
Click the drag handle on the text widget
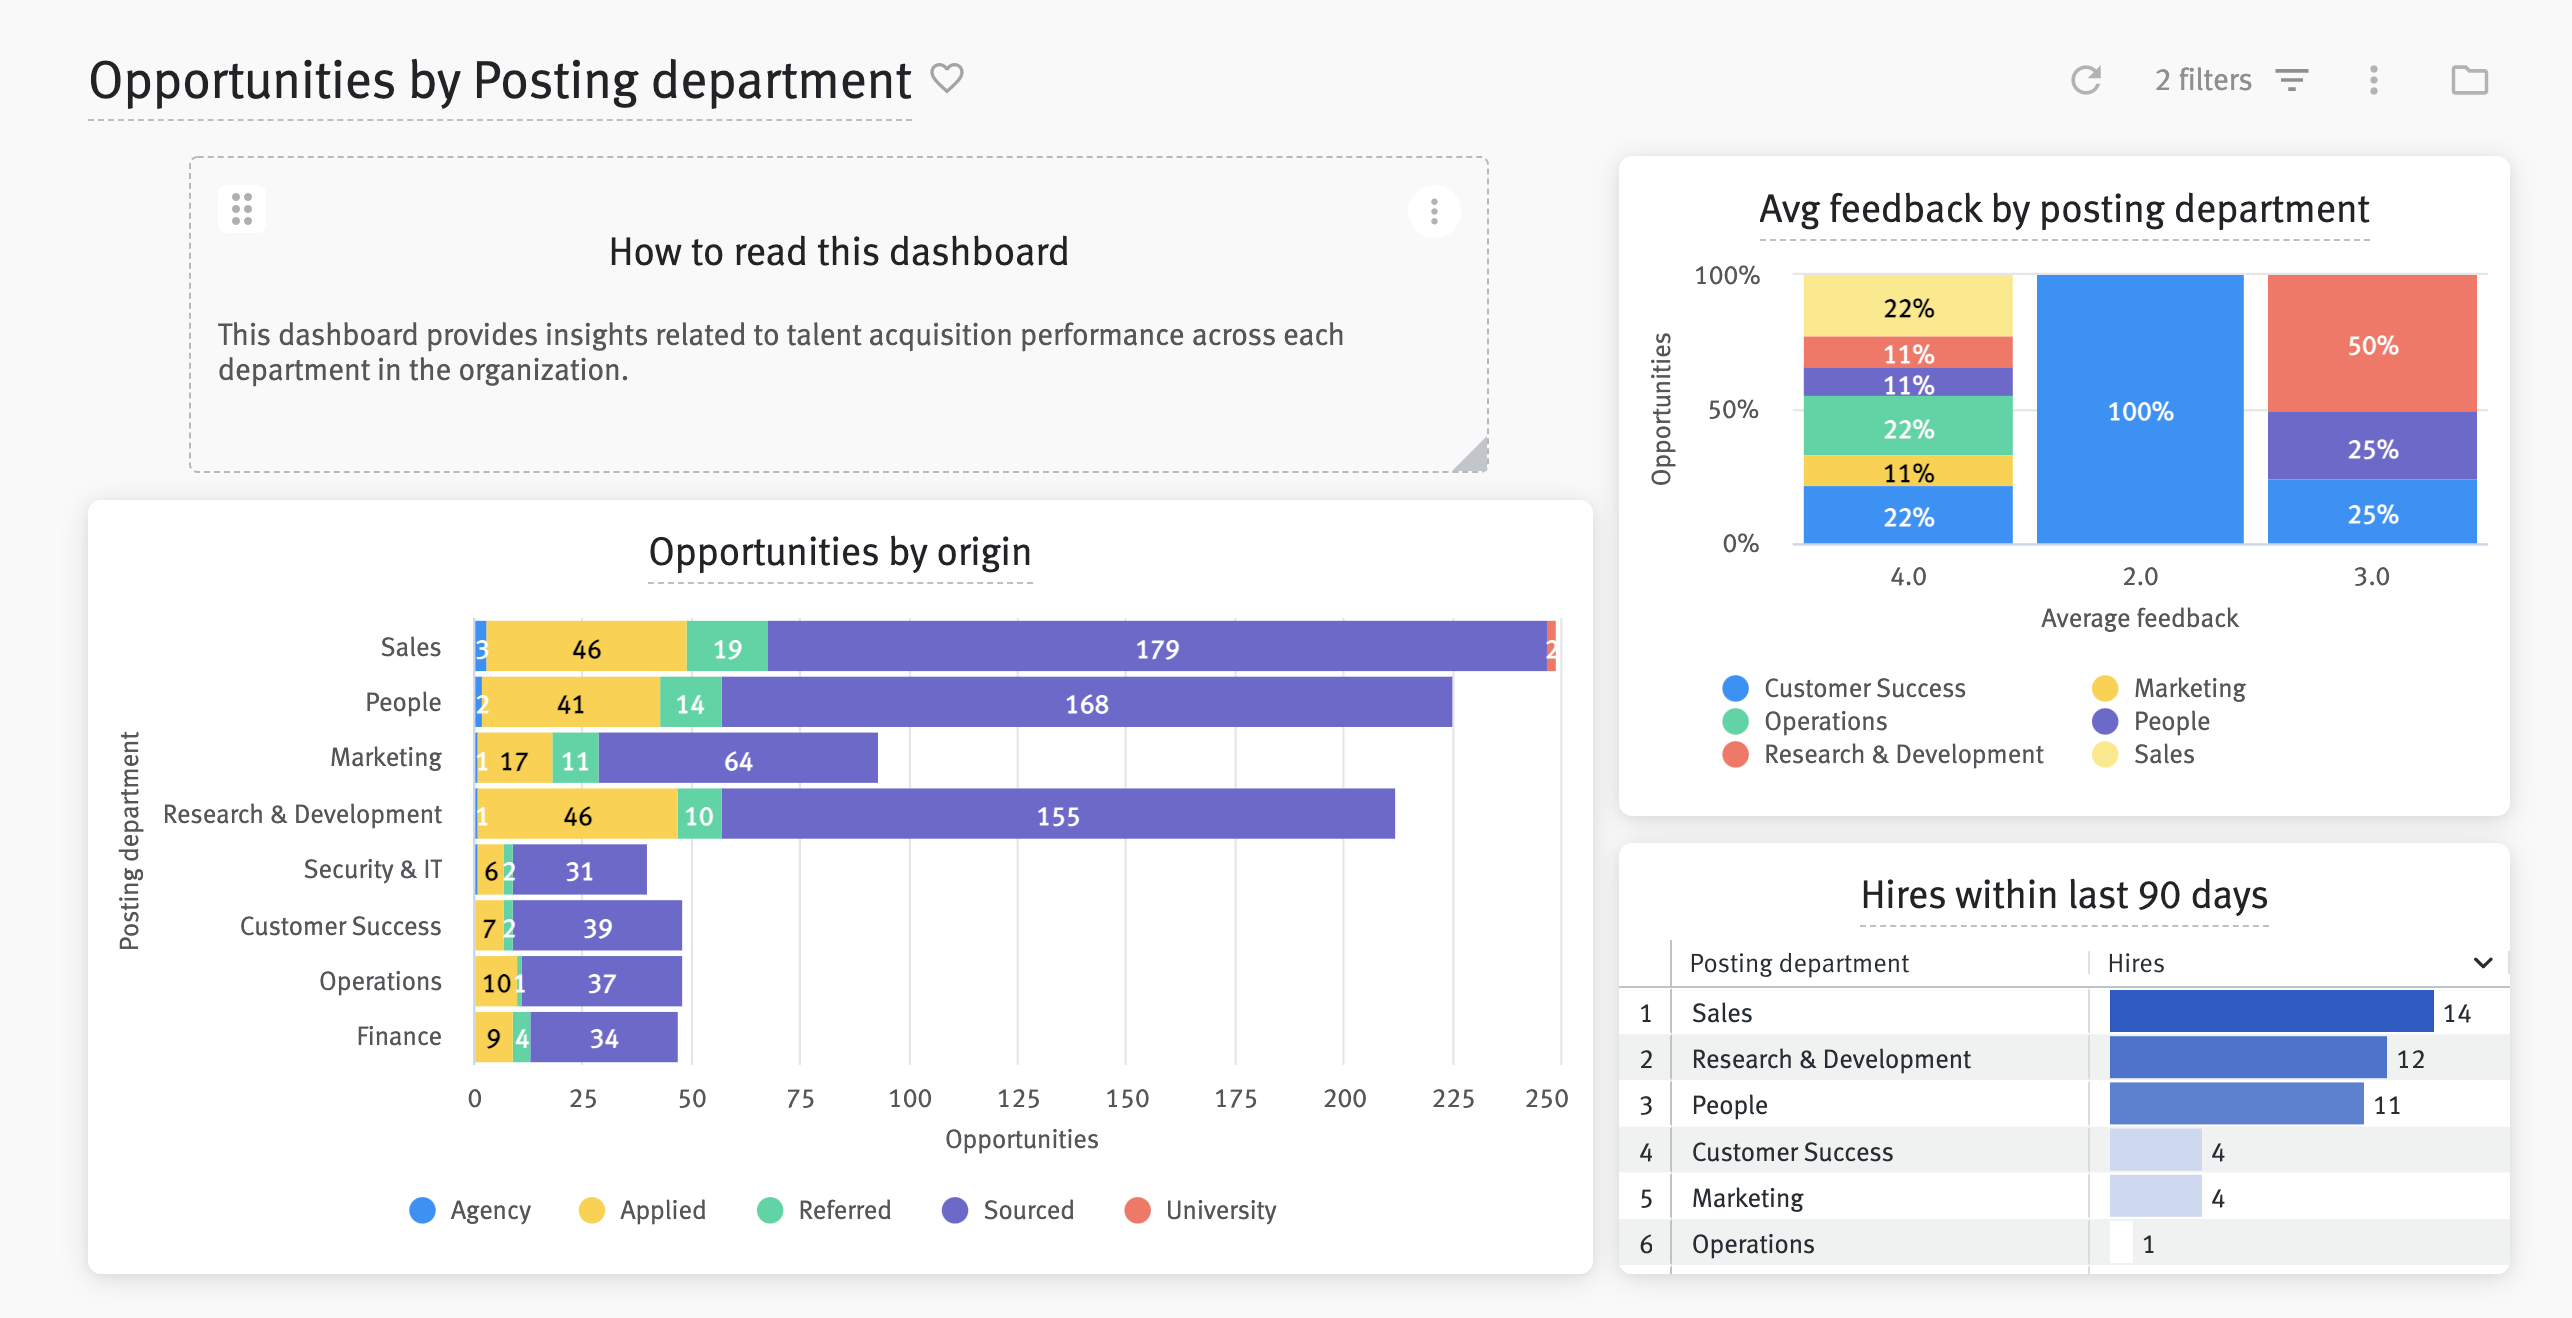click(x=240, y=209)
